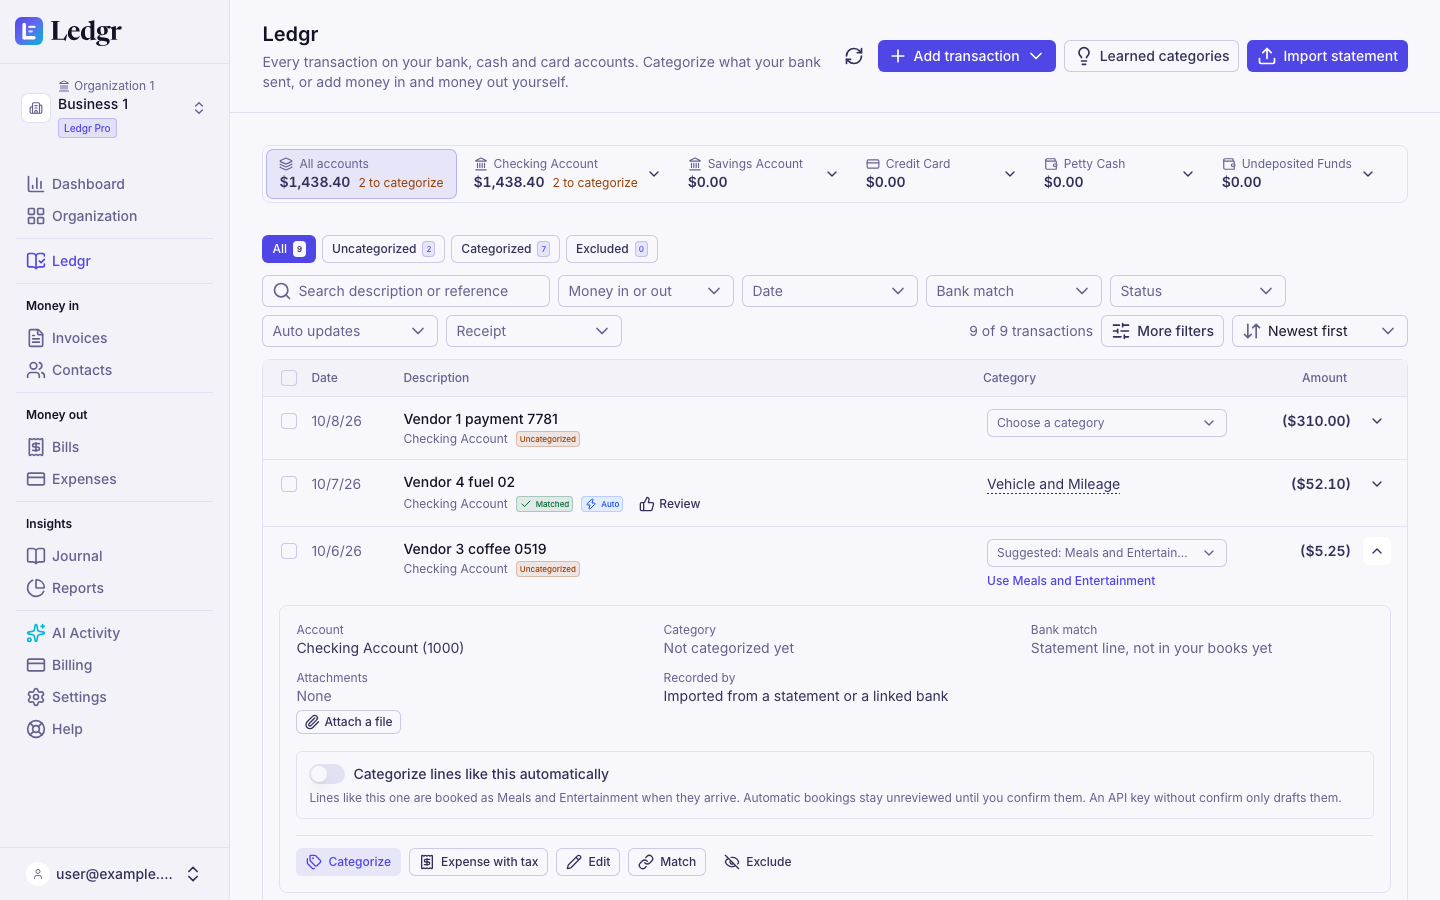
Task: Click the Expenses card icon
Action: (36, 479)
